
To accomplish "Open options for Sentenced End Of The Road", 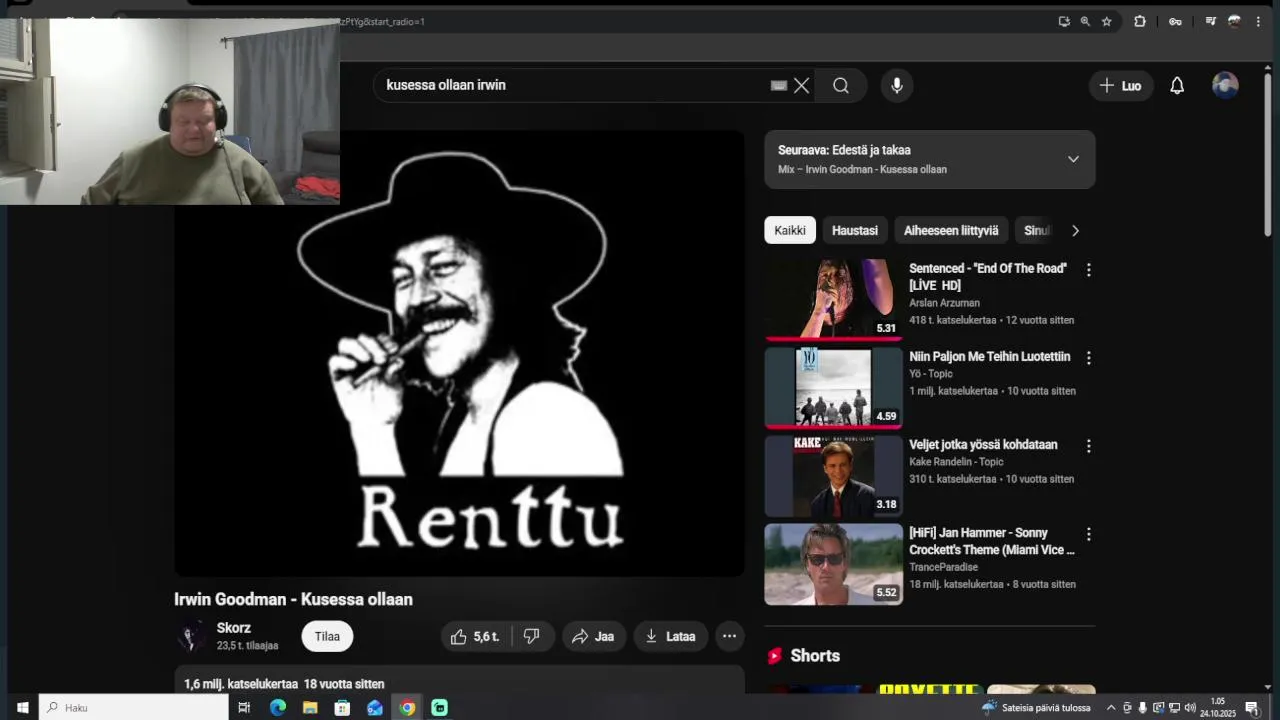I will tap(1088, 270).
